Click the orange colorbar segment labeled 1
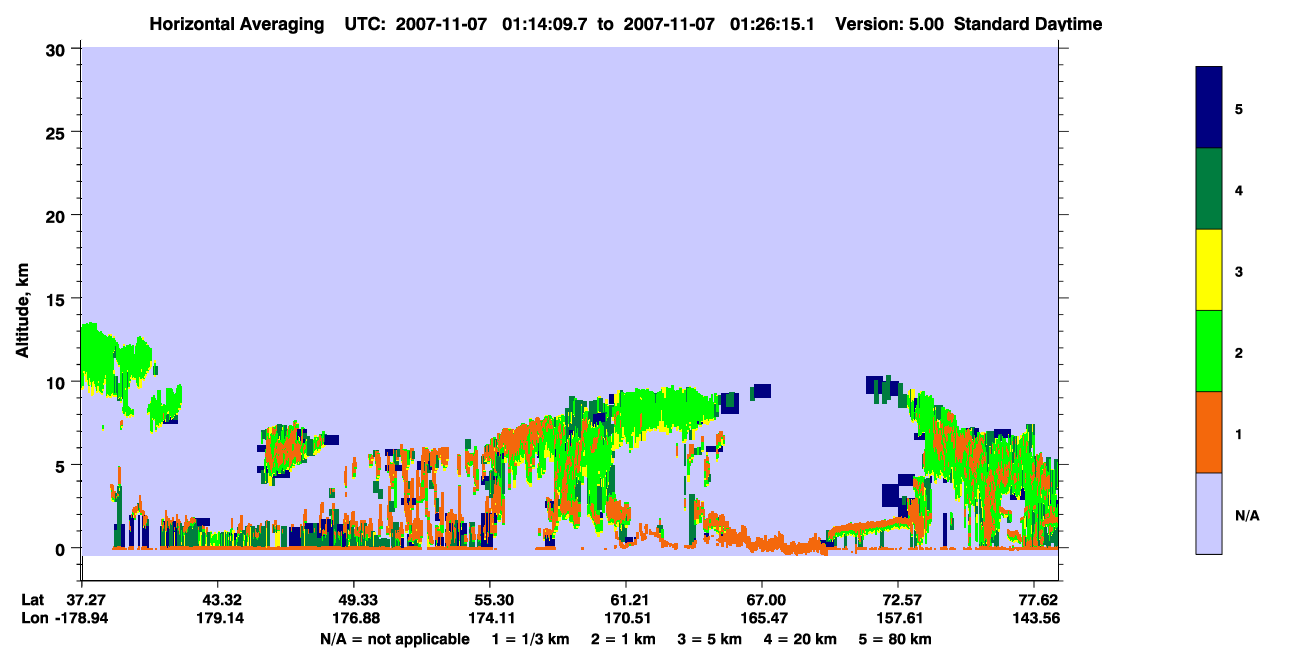1300x667 pixels. [x=1209, y=432]
